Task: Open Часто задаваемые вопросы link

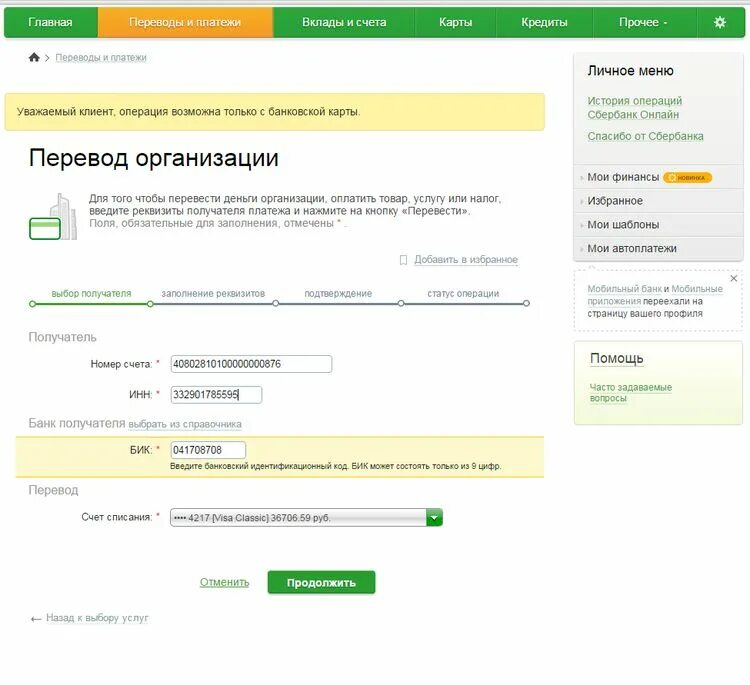Action: pos(630,393)
